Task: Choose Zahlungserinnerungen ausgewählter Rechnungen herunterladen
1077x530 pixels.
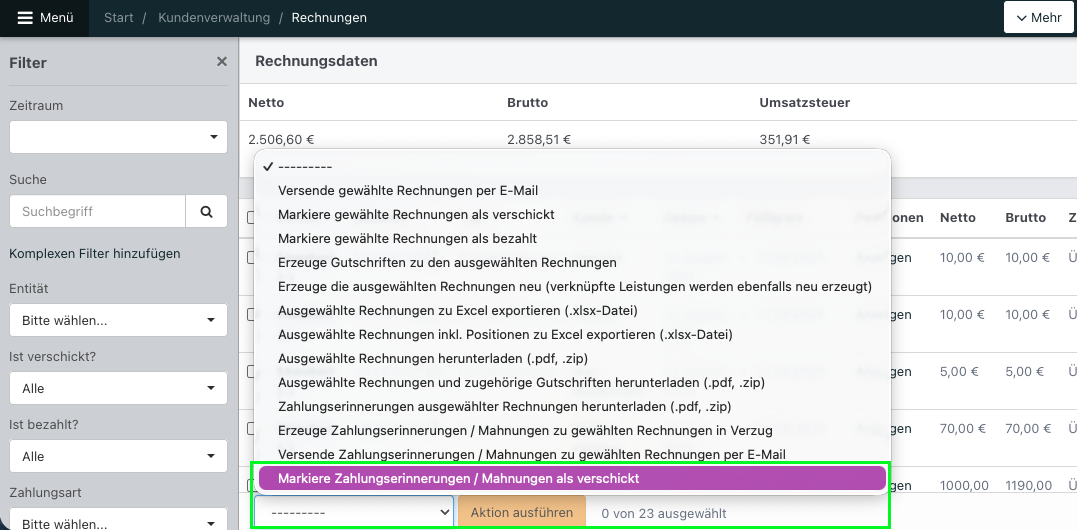Action: tap(572, 406)
